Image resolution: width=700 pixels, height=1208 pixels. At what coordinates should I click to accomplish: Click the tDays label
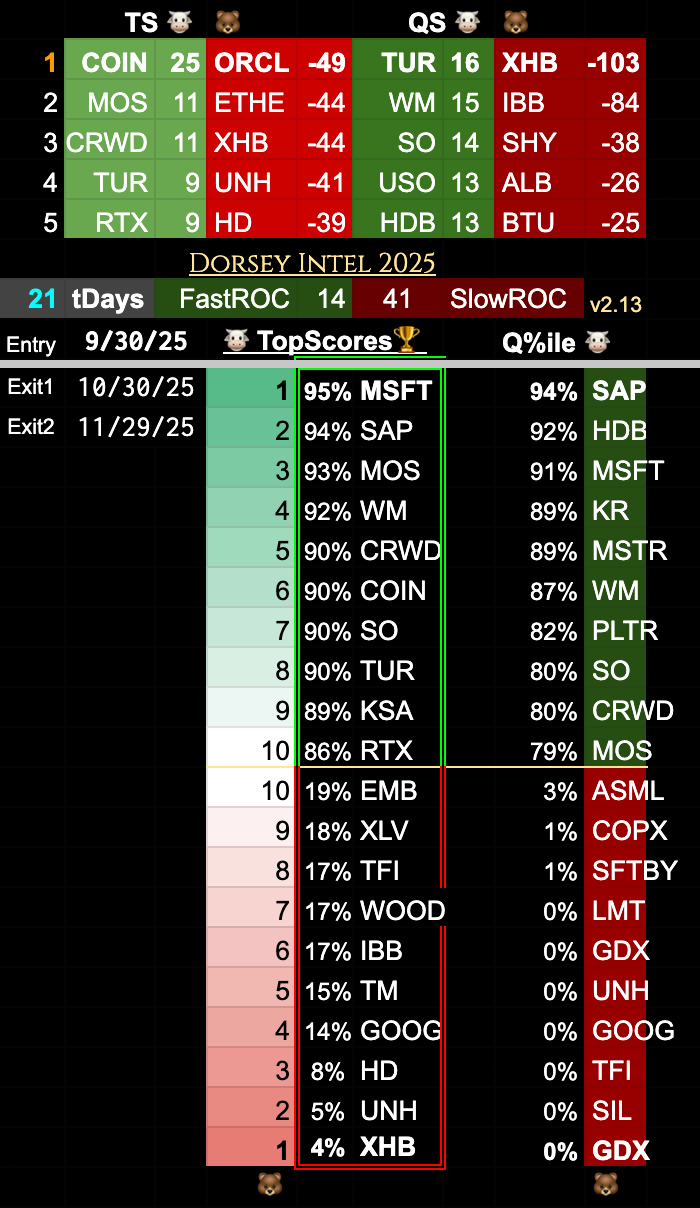pyautogui.click(x=107, y=298)
